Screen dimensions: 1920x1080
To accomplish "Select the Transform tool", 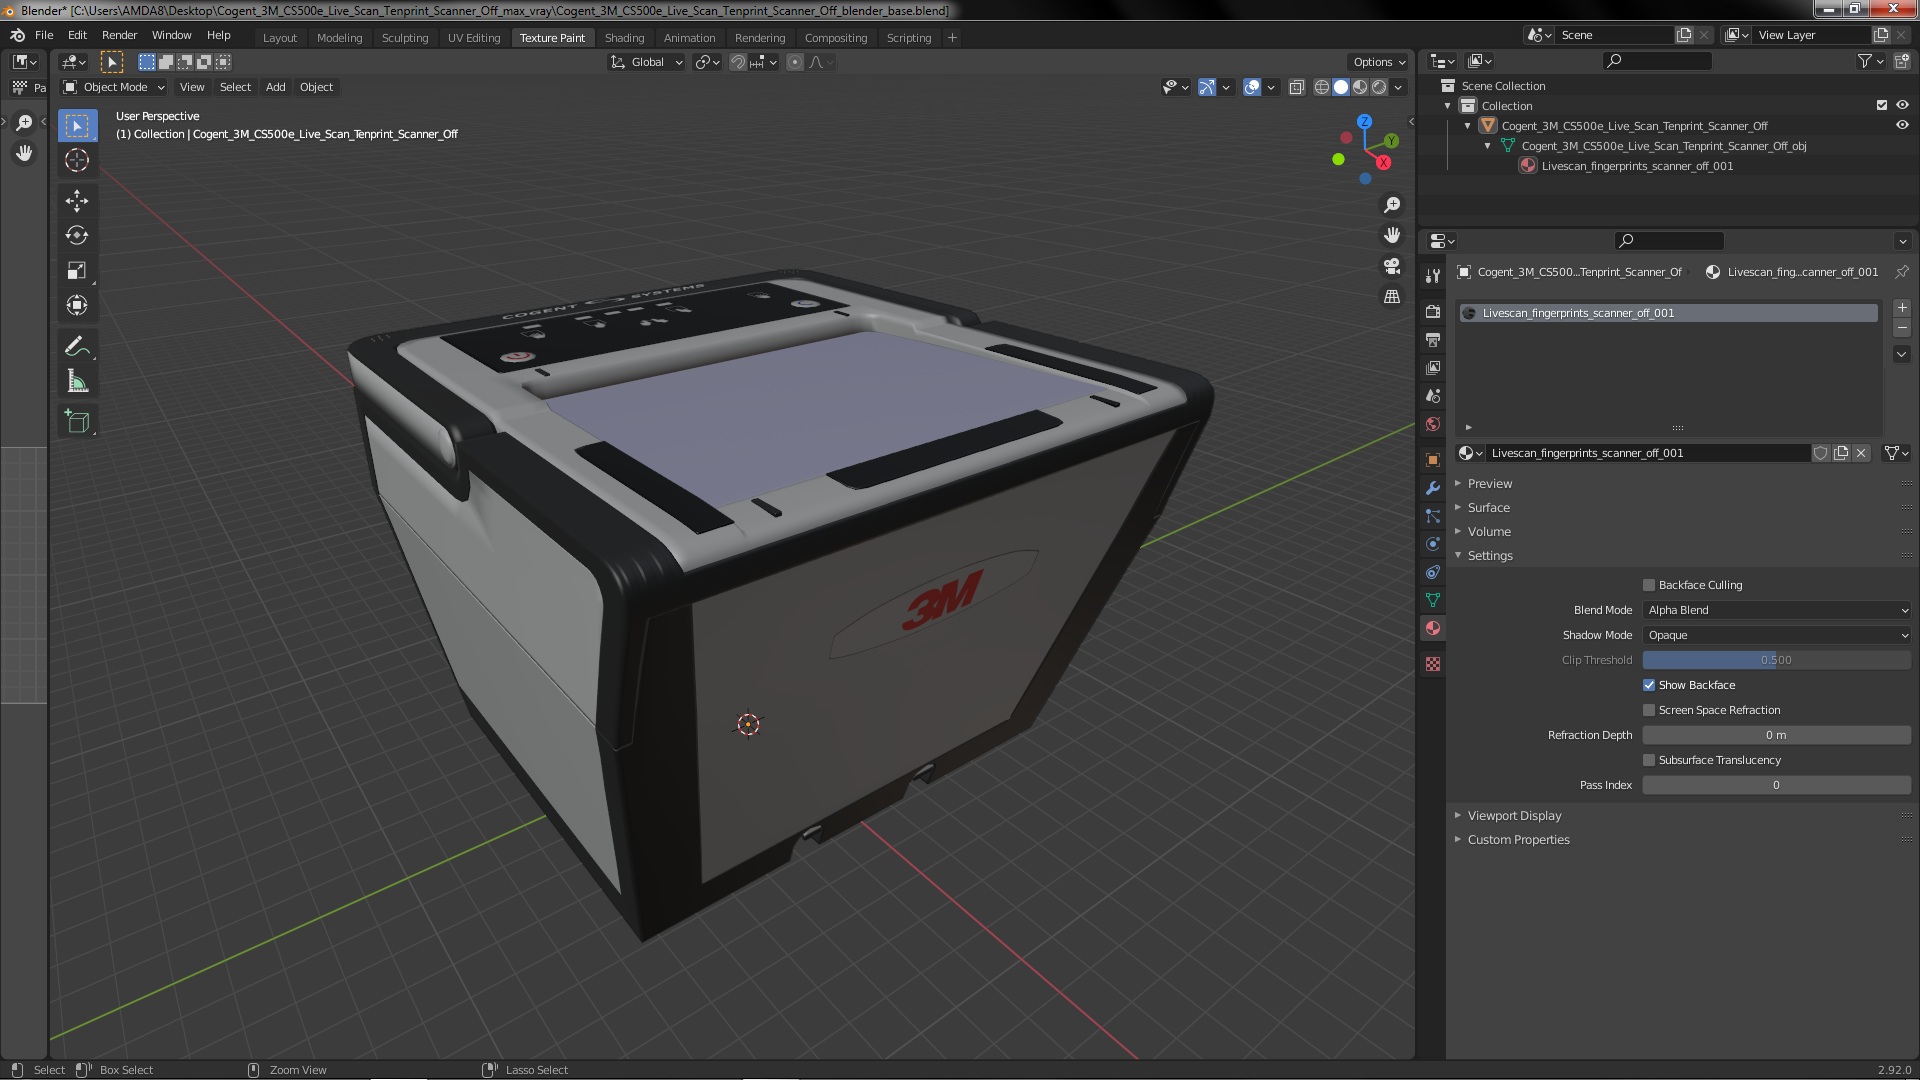I will pos(77,306).
